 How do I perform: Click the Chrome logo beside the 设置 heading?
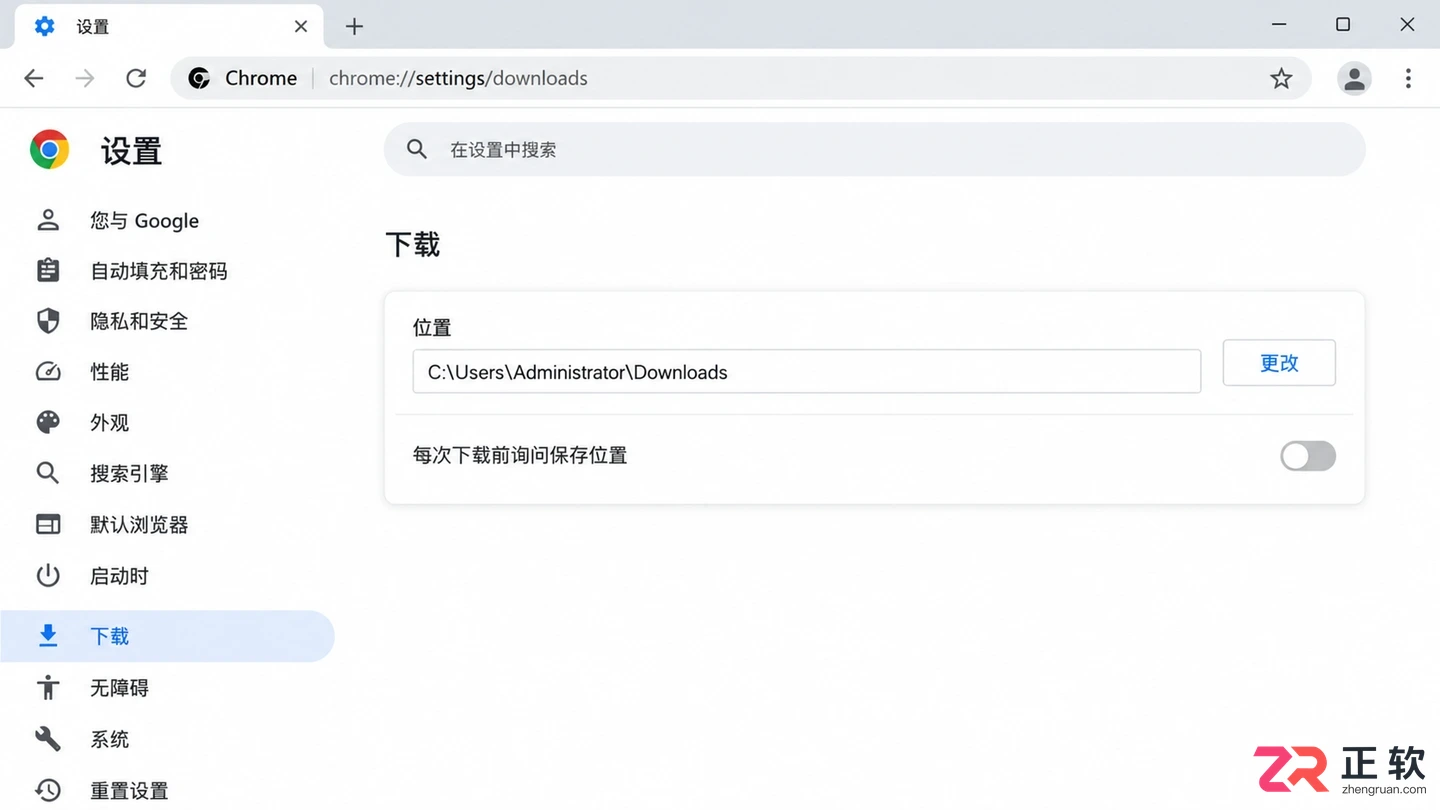49,150
